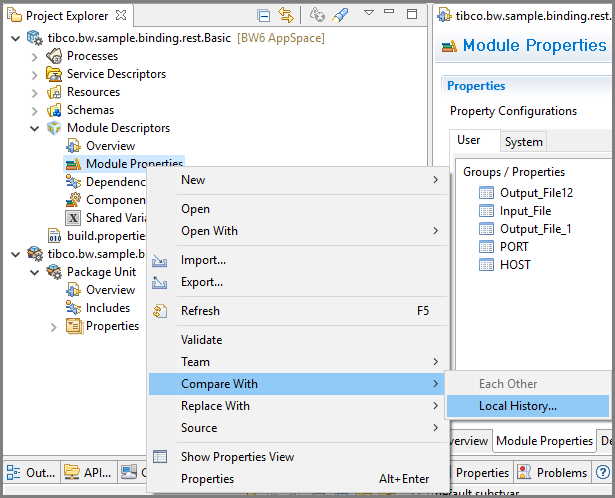Click the build.properties file icon

[x=54, y=236]
